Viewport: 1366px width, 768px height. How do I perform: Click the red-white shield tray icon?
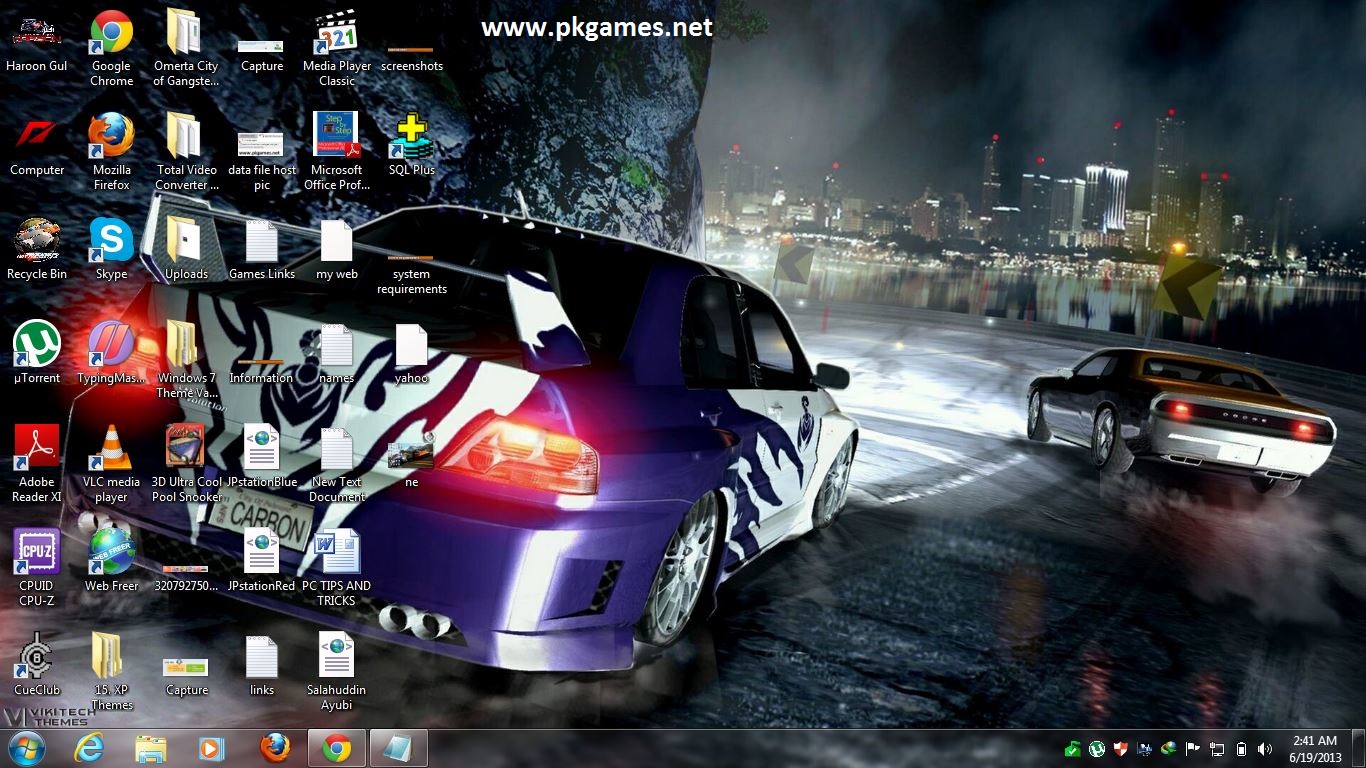click(x=1120, y=748)
